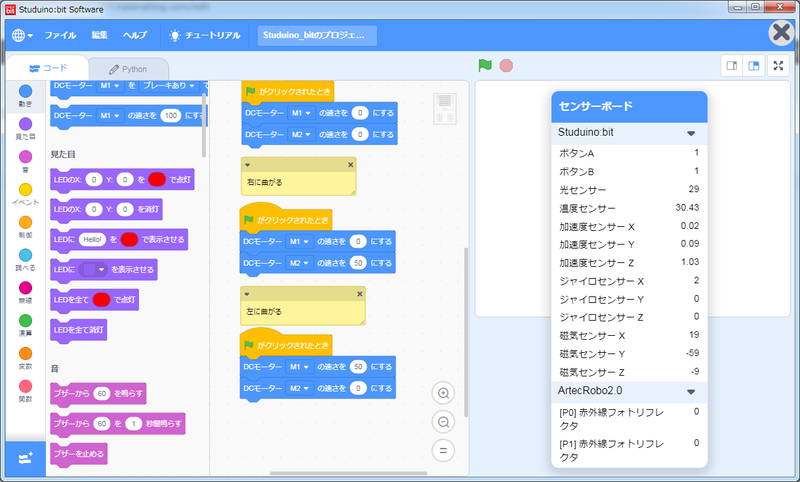Click the 磁気センサー Y row
The width and height of the screenshot is (800, 482).
coord(629,354)
